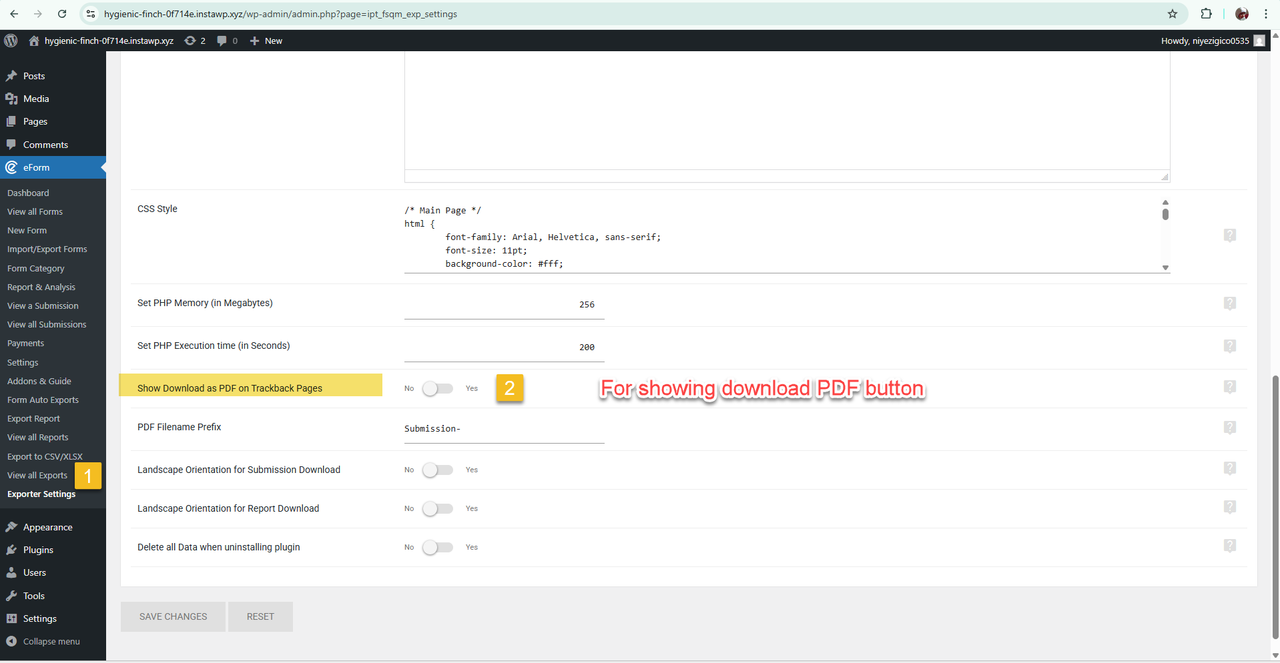The width and height of the screenshot is (1280, 663).
Task: Open View all Exports
Action: click(x=37, y=475)
